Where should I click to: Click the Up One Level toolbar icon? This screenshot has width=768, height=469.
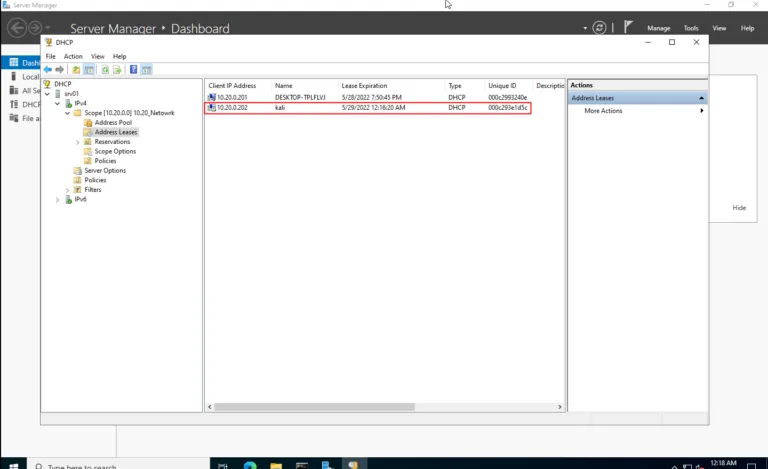(76, 70)
